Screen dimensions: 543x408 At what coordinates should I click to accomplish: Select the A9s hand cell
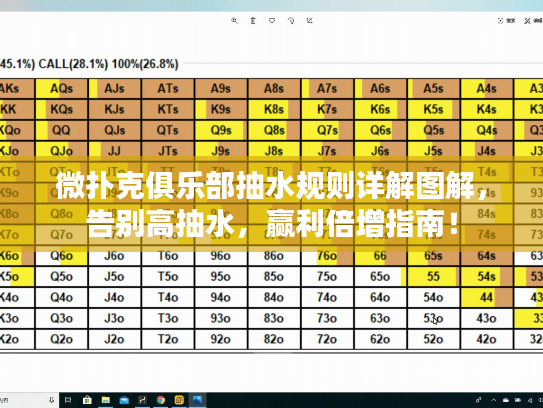pyautogui.click(x=221, y=89)
